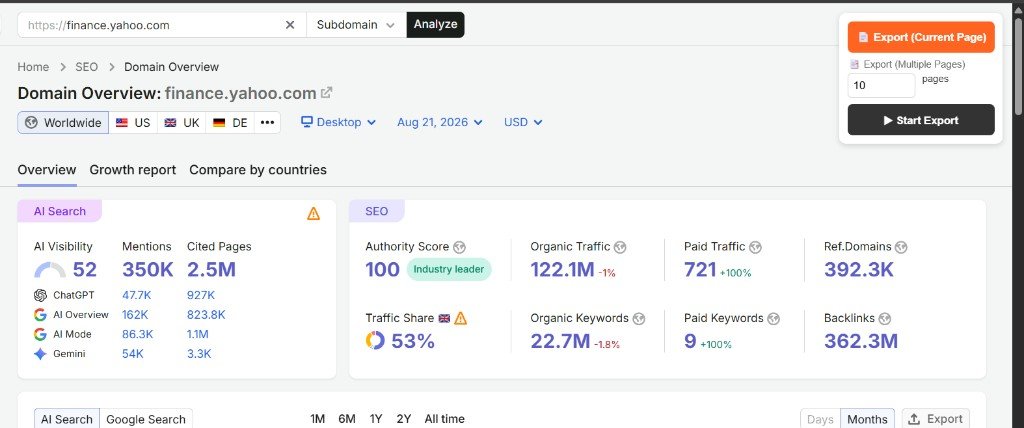
Task: Select the 6M time range
Action: pyautogui.click(x=347, y=419)
